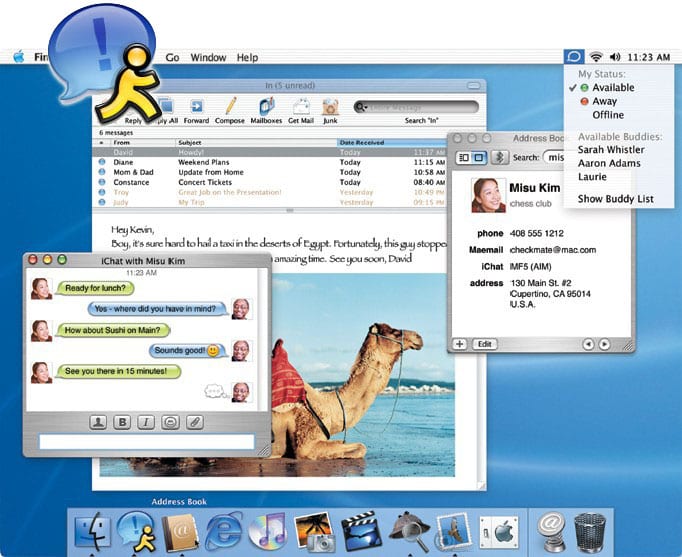Click iChat message input field
682x557 pixels.
147,442
